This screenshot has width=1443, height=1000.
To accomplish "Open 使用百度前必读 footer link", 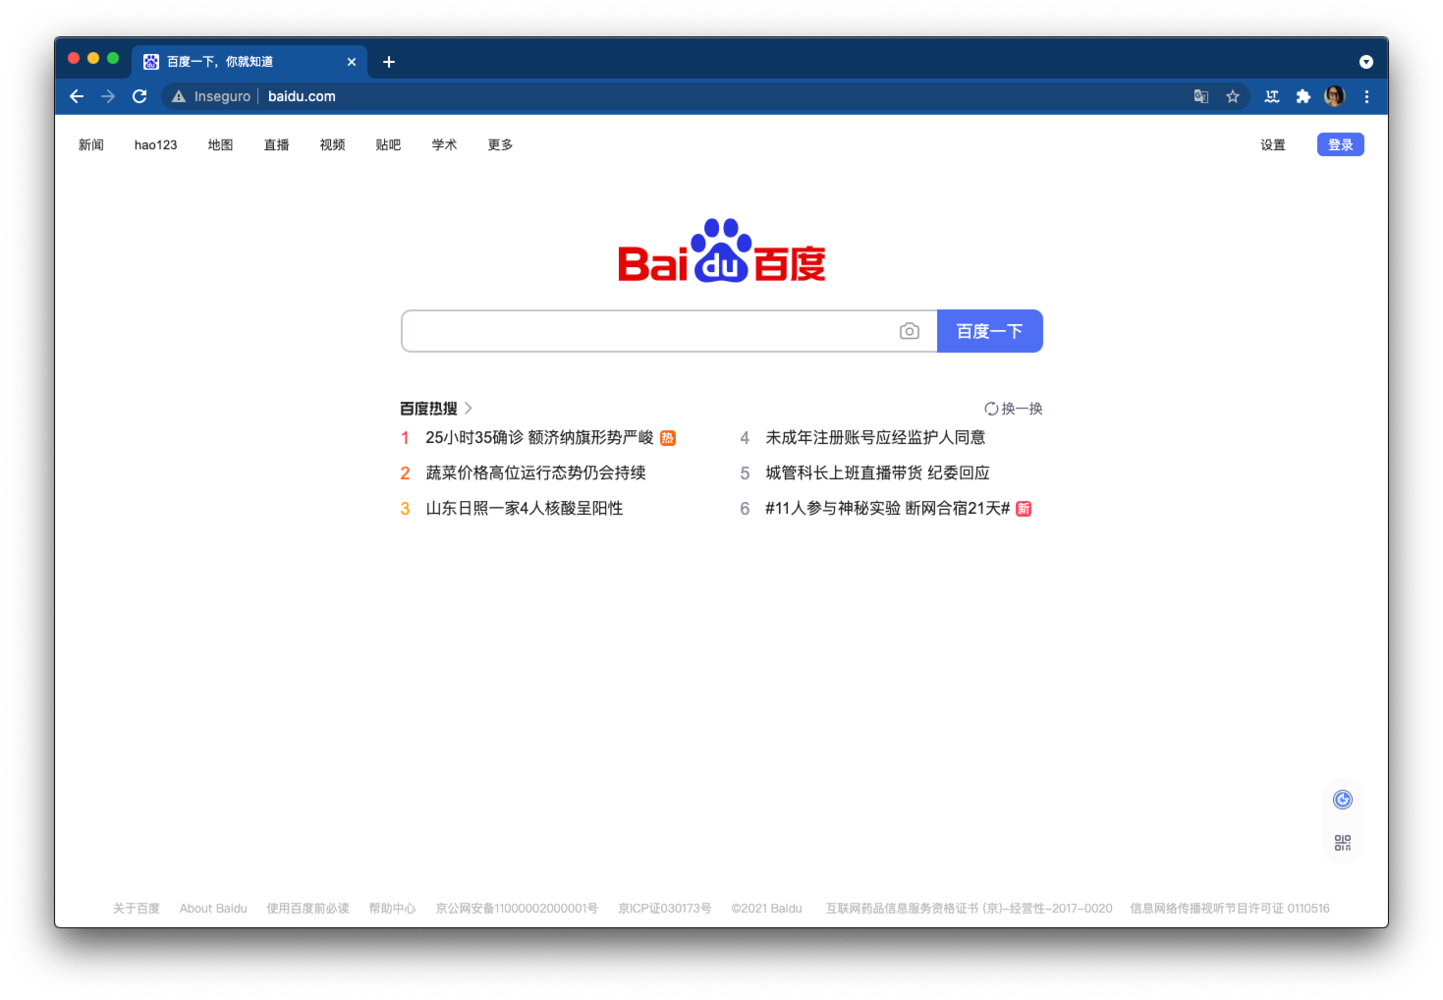I will [x=308, y=908].
